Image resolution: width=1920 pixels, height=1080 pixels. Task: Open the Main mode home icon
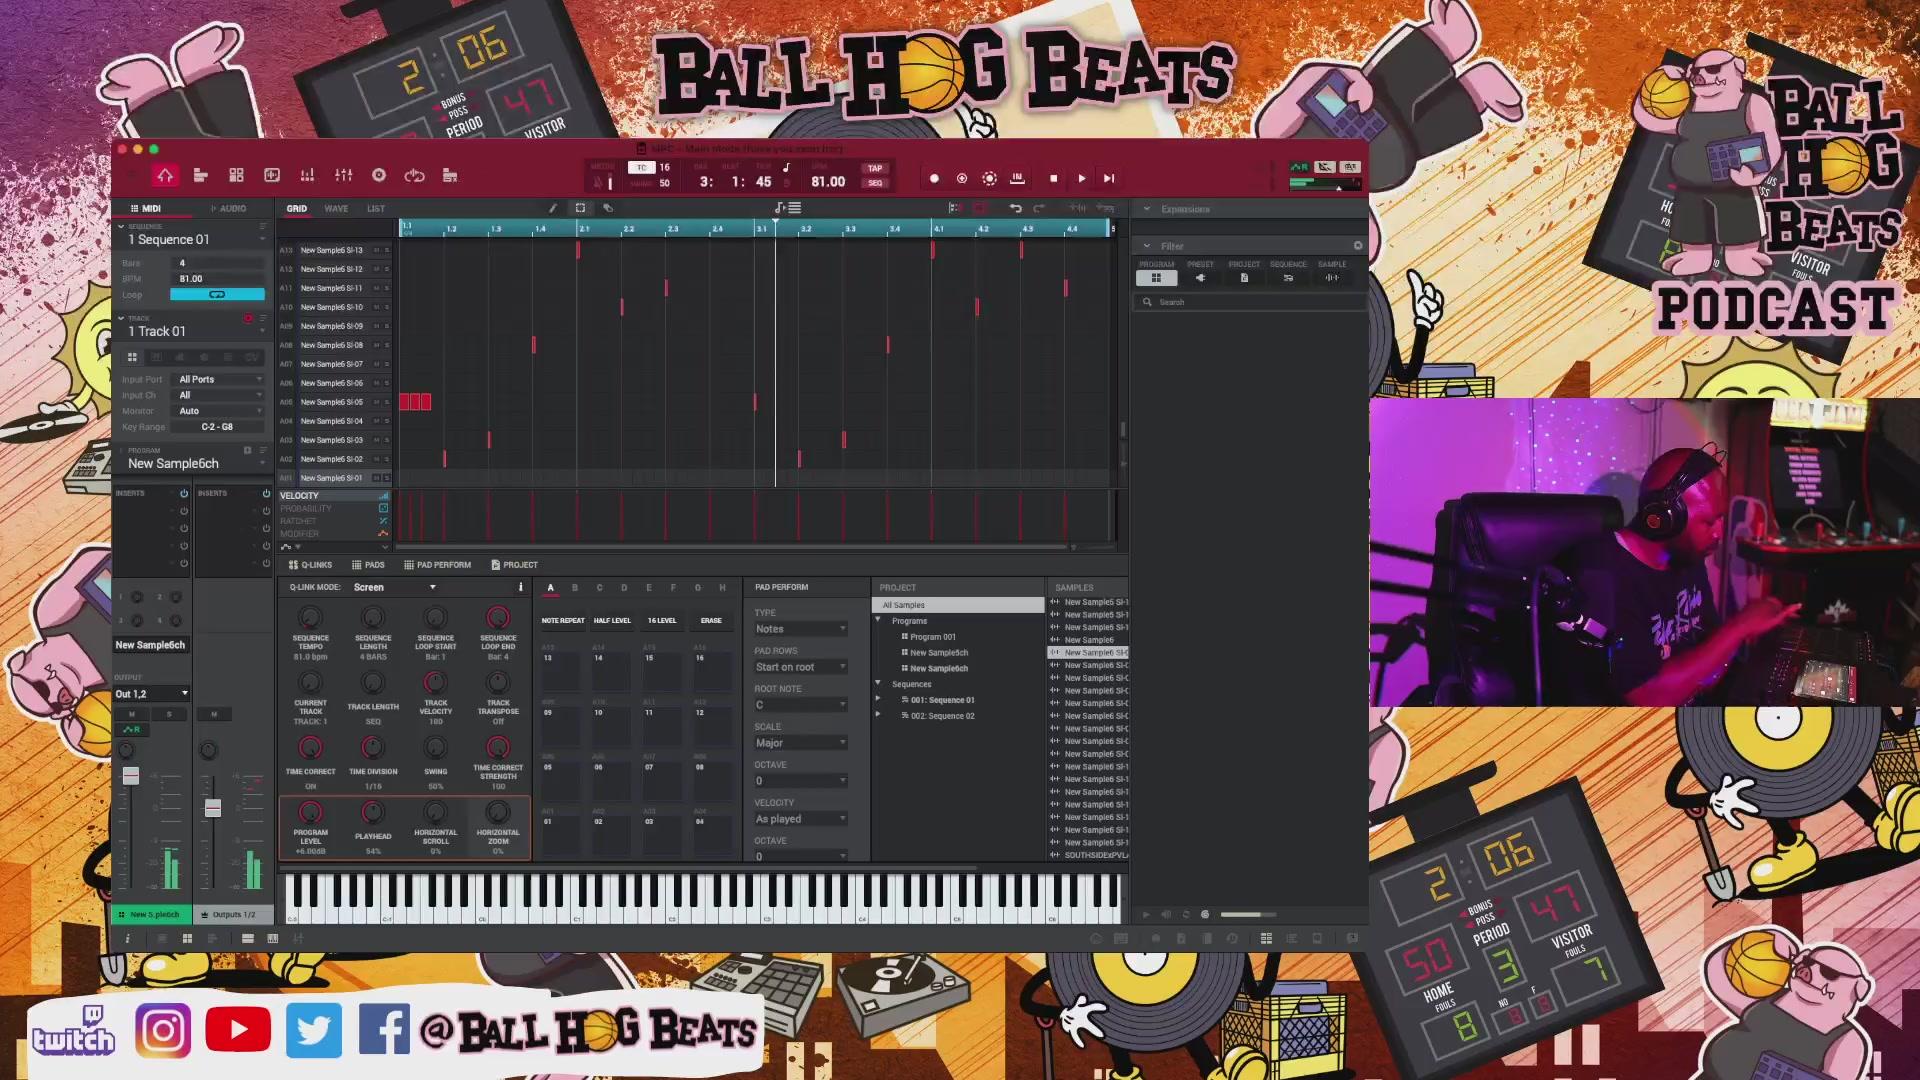pyautogui.click(x=165, y=176)
